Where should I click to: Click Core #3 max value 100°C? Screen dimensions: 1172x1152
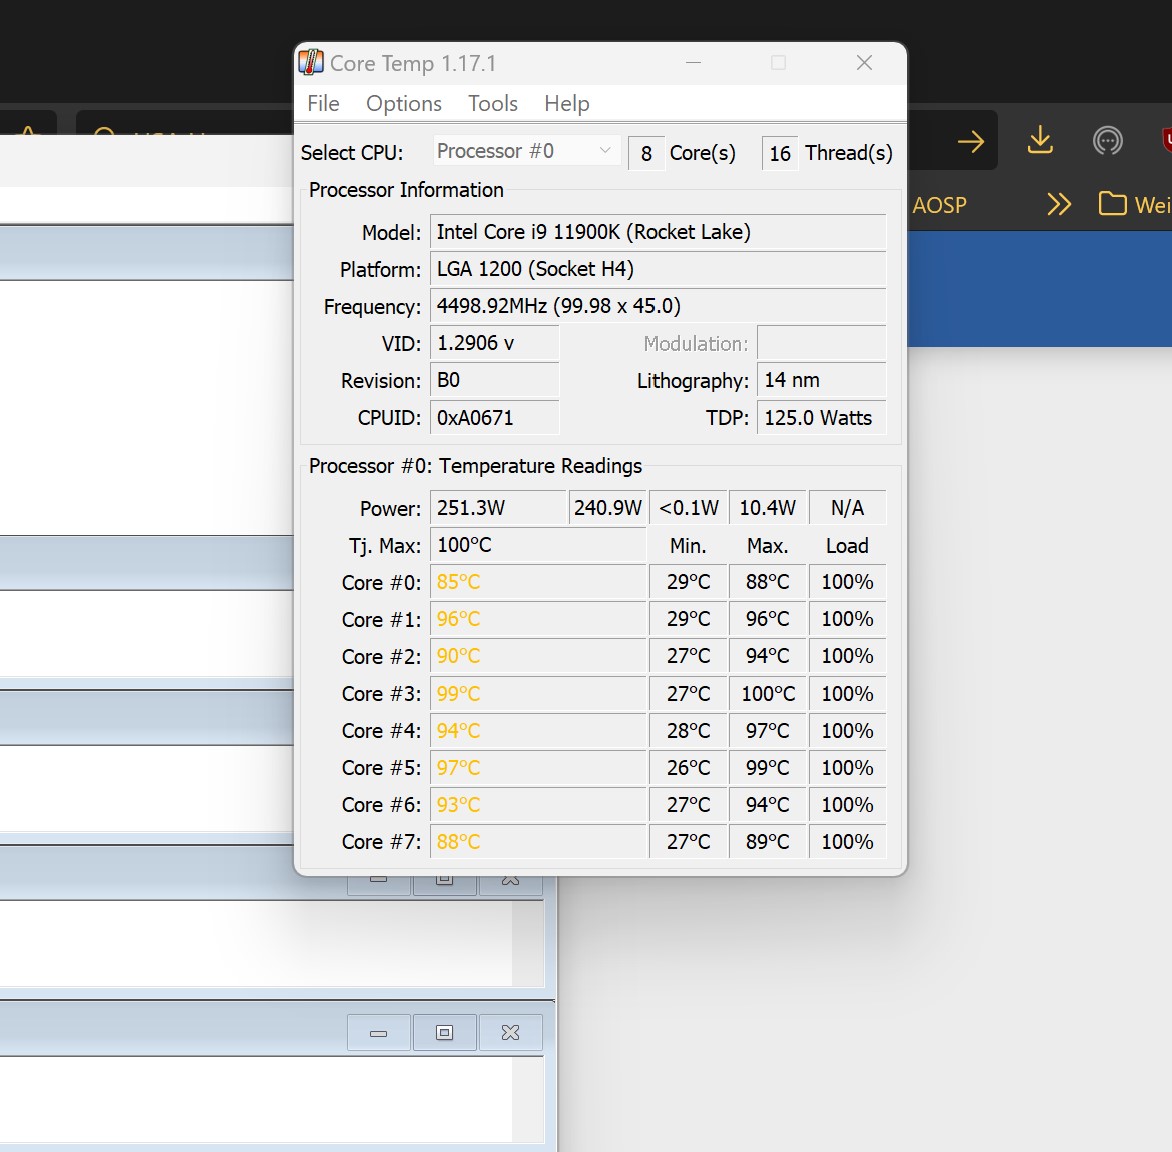click(768, 694)
